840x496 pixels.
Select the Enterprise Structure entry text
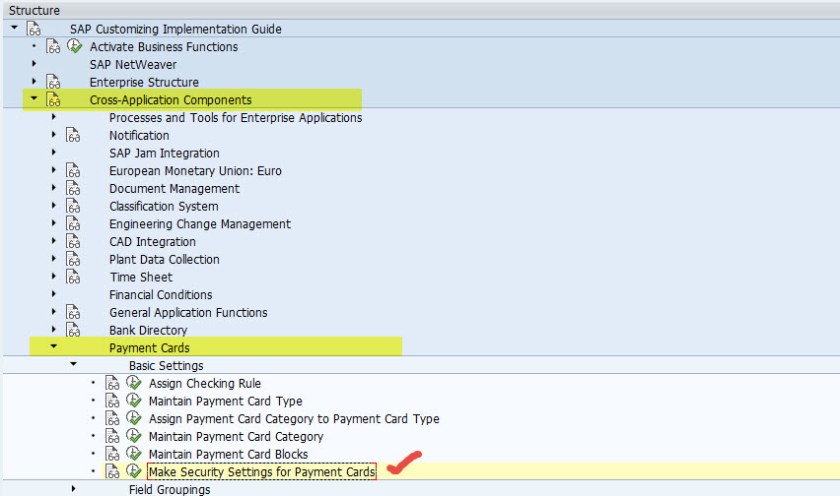tap(144, 82)
